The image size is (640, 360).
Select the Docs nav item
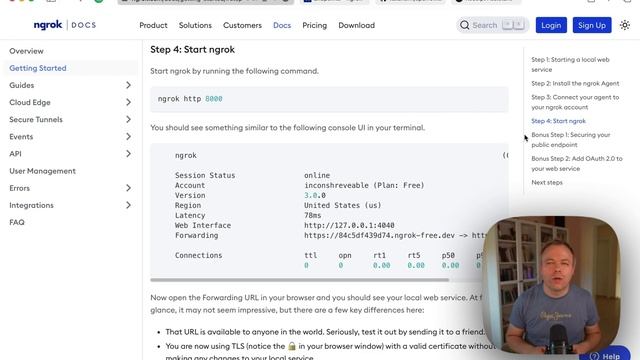[282, 25]
